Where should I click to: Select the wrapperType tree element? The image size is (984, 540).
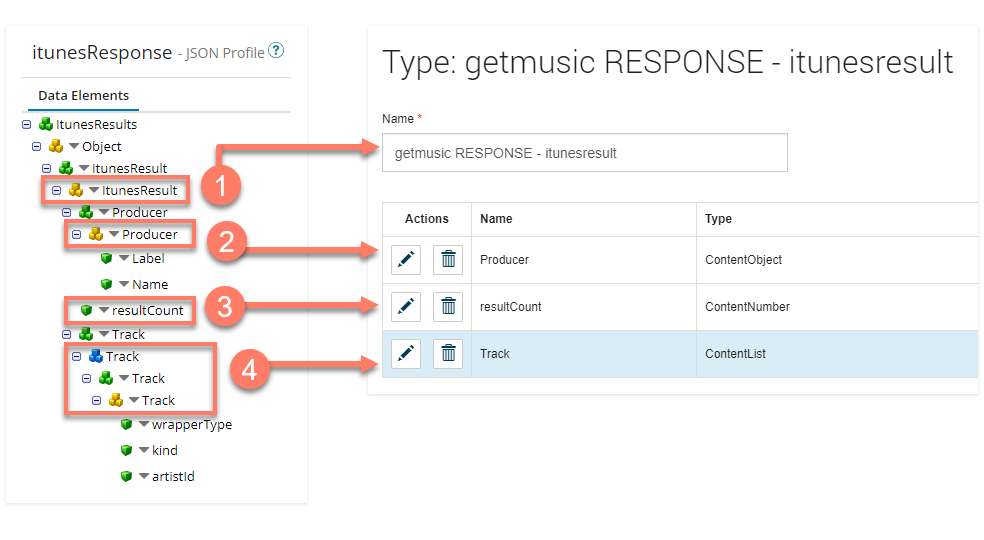[192, 425]
